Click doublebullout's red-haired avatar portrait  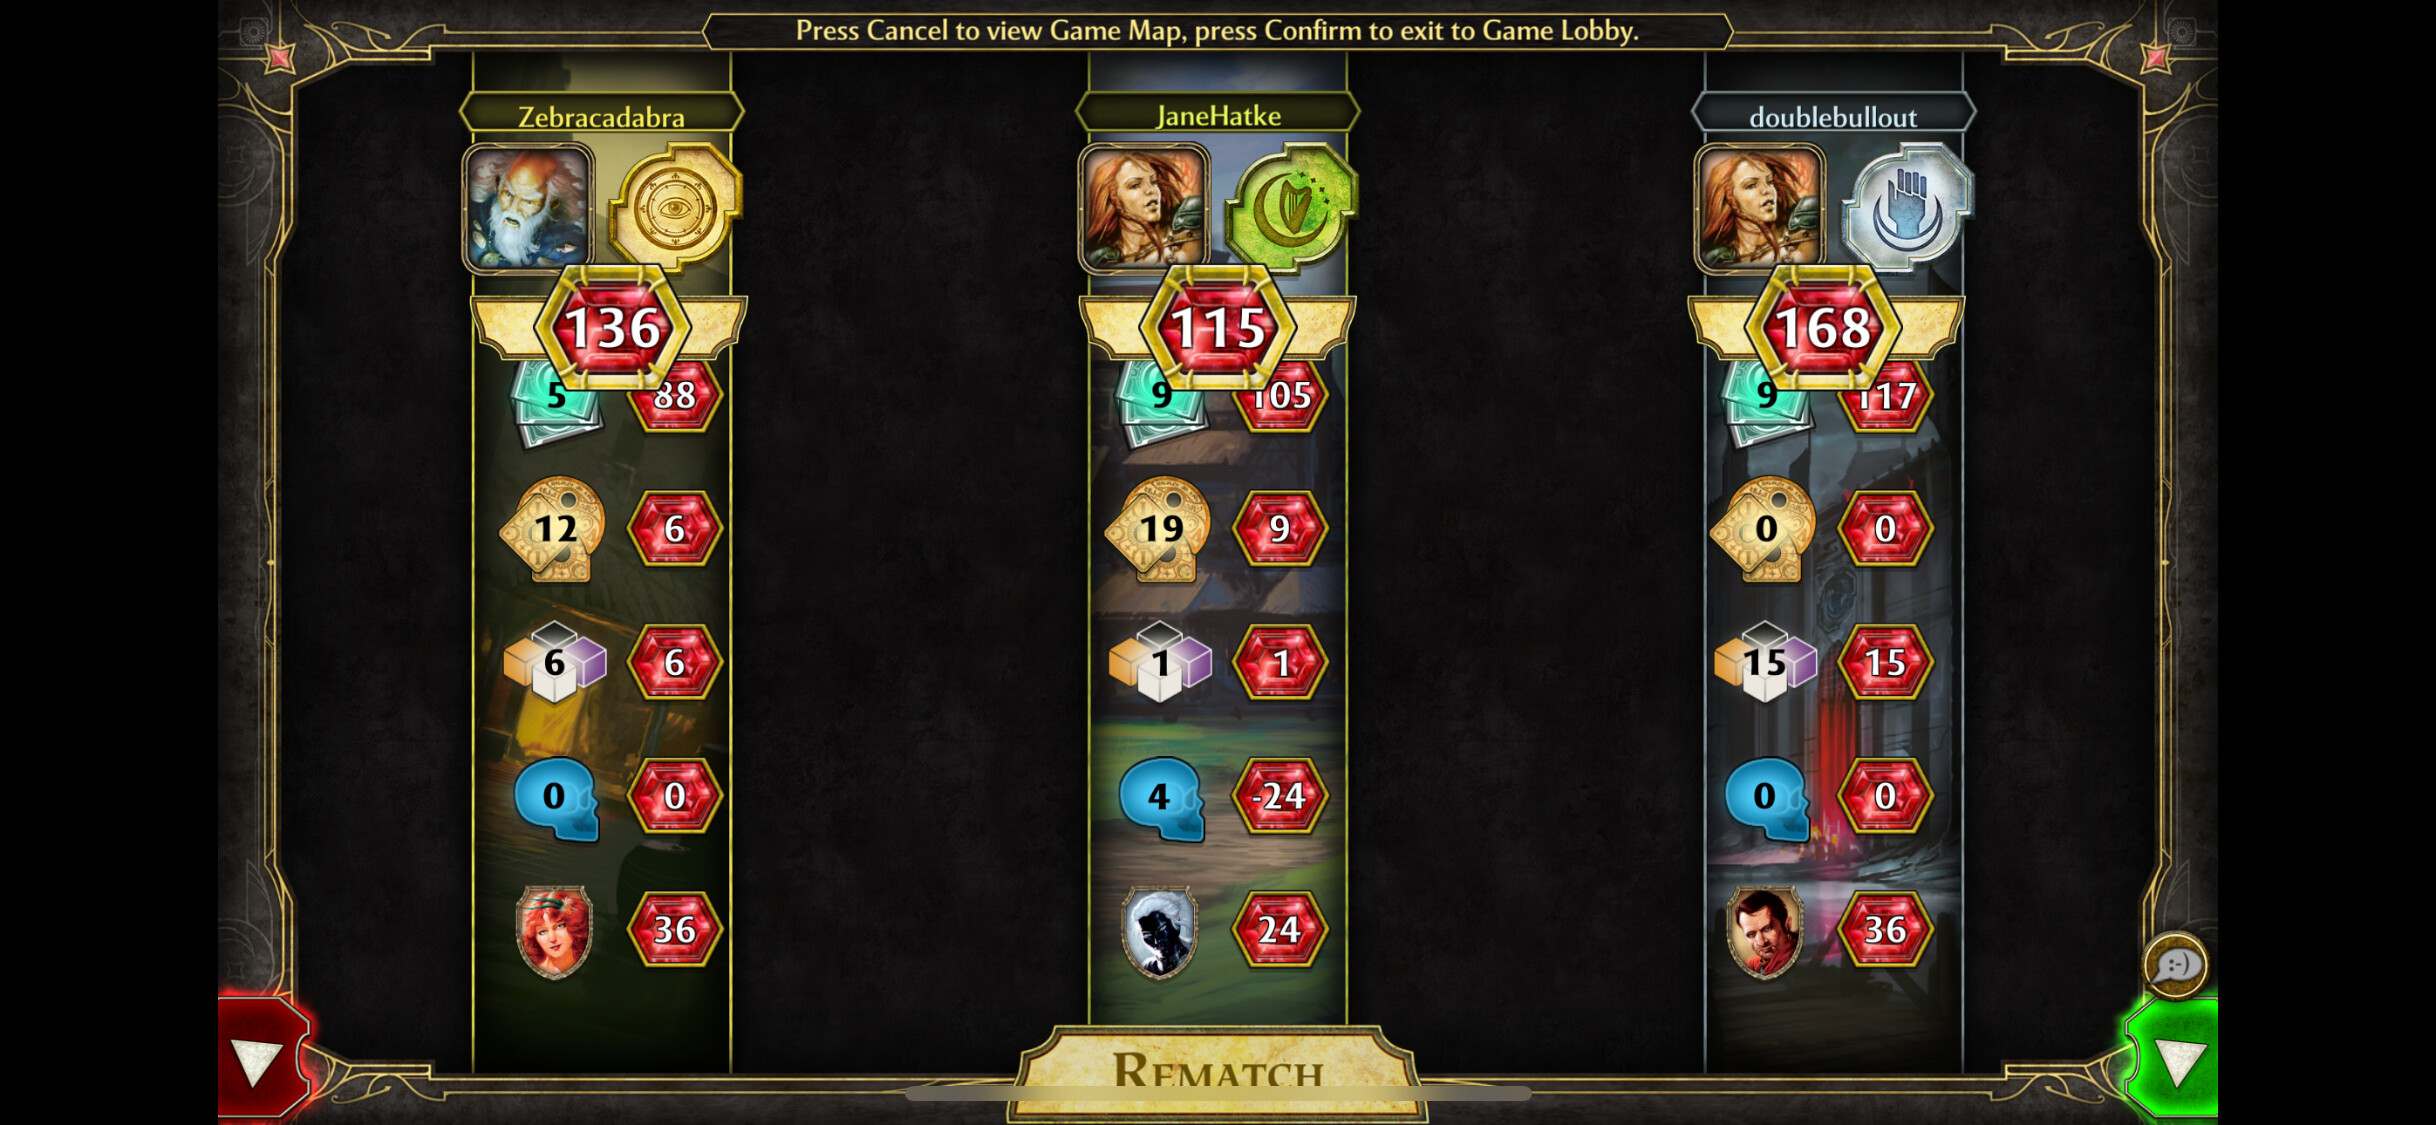coord(1760,208)
